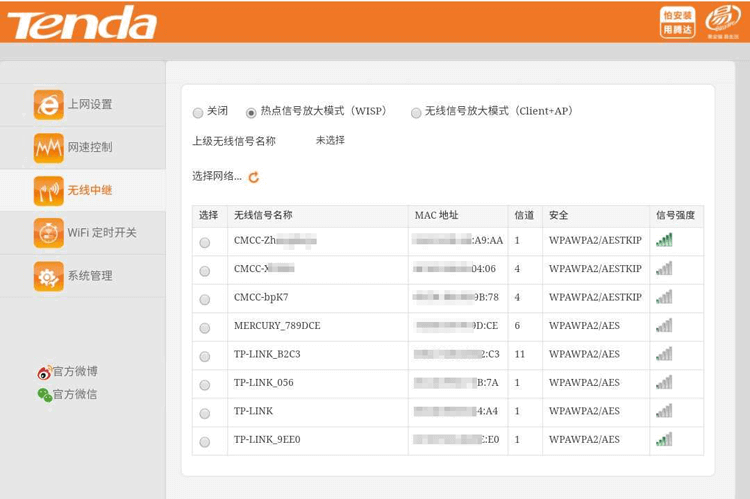Click the Tenda logo in header
The height and width of the screenshot is (499, 750).
(82, 23)
